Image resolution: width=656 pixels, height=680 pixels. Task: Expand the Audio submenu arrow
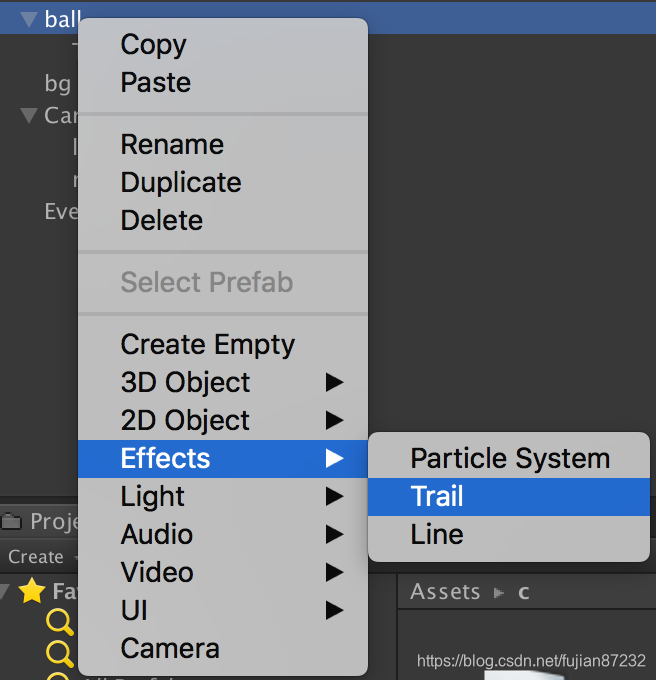tap(334, 535)
